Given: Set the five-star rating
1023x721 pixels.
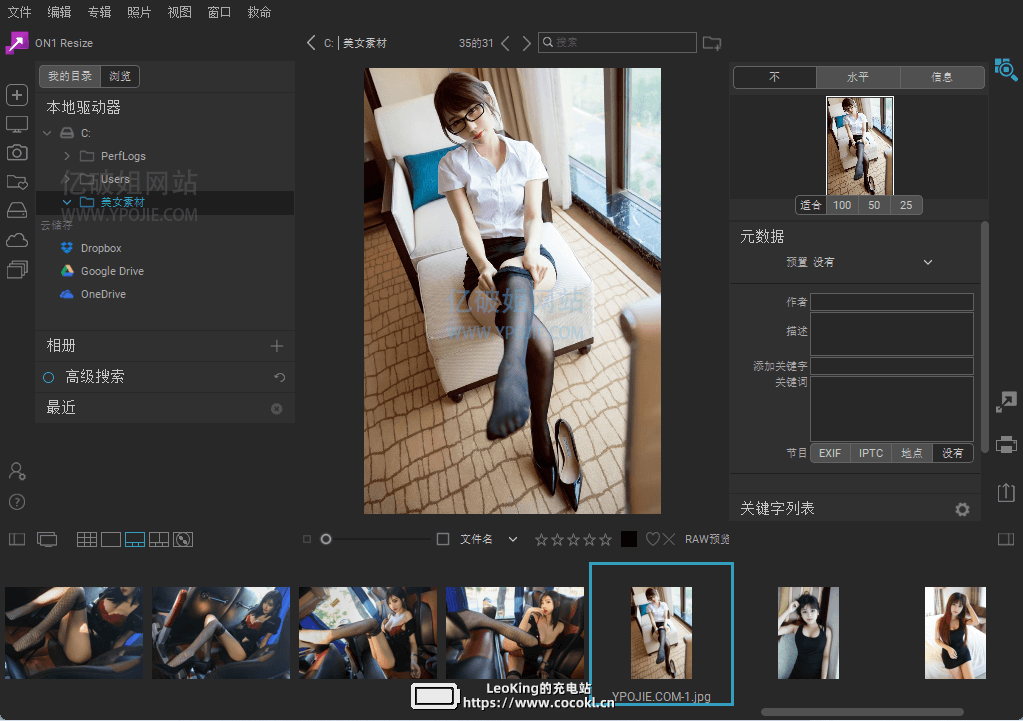Looking at the screenshot, I should point(605,540).
